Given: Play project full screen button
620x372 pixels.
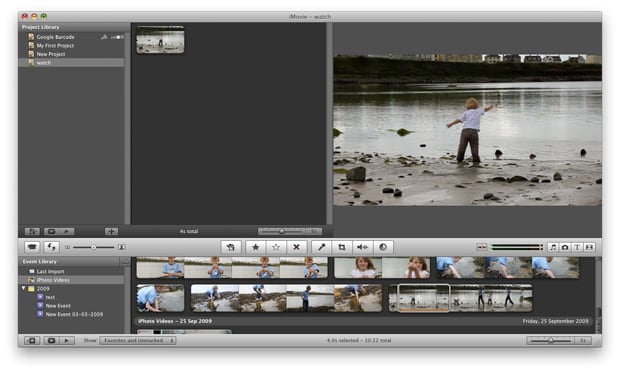Looking at the screenshot, I should (x=51, y=231).
